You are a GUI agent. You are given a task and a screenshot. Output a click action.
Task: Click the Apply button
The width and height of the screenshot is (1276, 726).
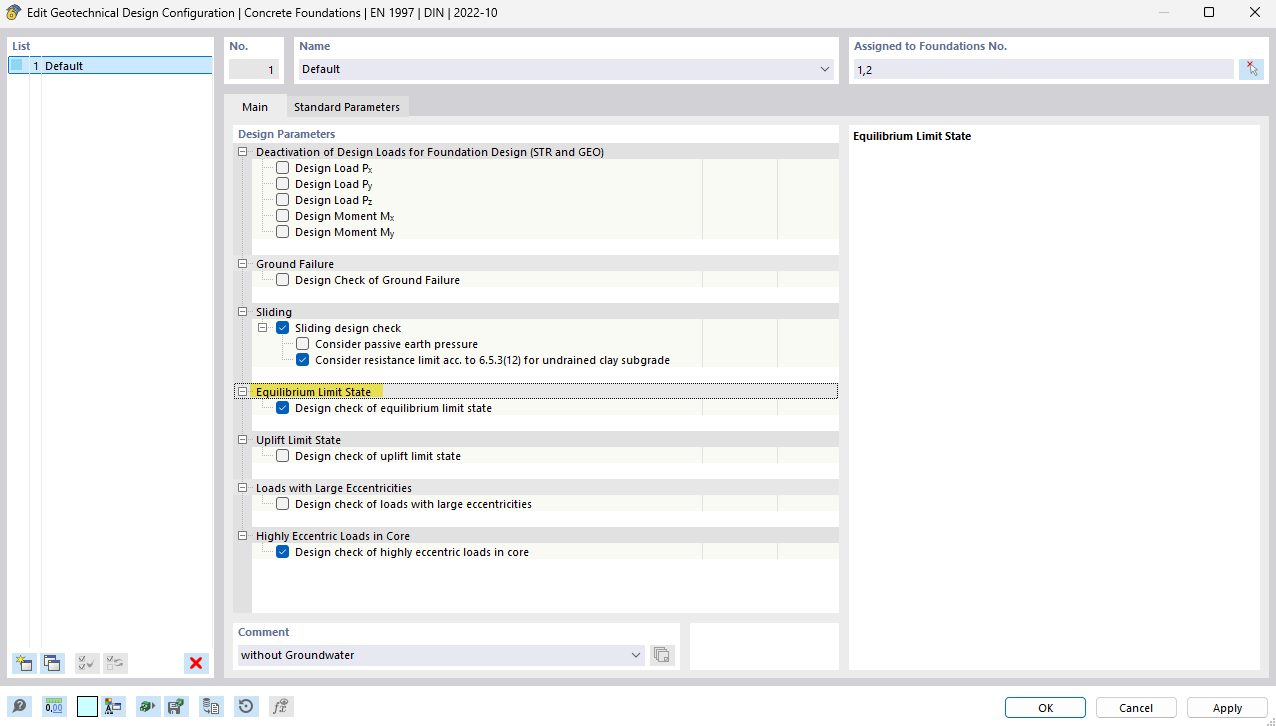[x=1227, y=708]
